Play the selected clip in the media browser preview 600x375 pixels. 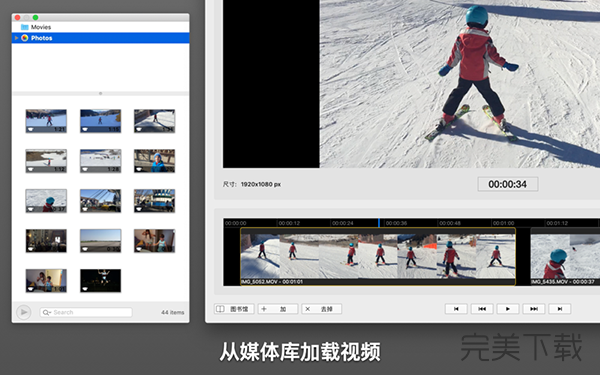(x=24, y=312)
